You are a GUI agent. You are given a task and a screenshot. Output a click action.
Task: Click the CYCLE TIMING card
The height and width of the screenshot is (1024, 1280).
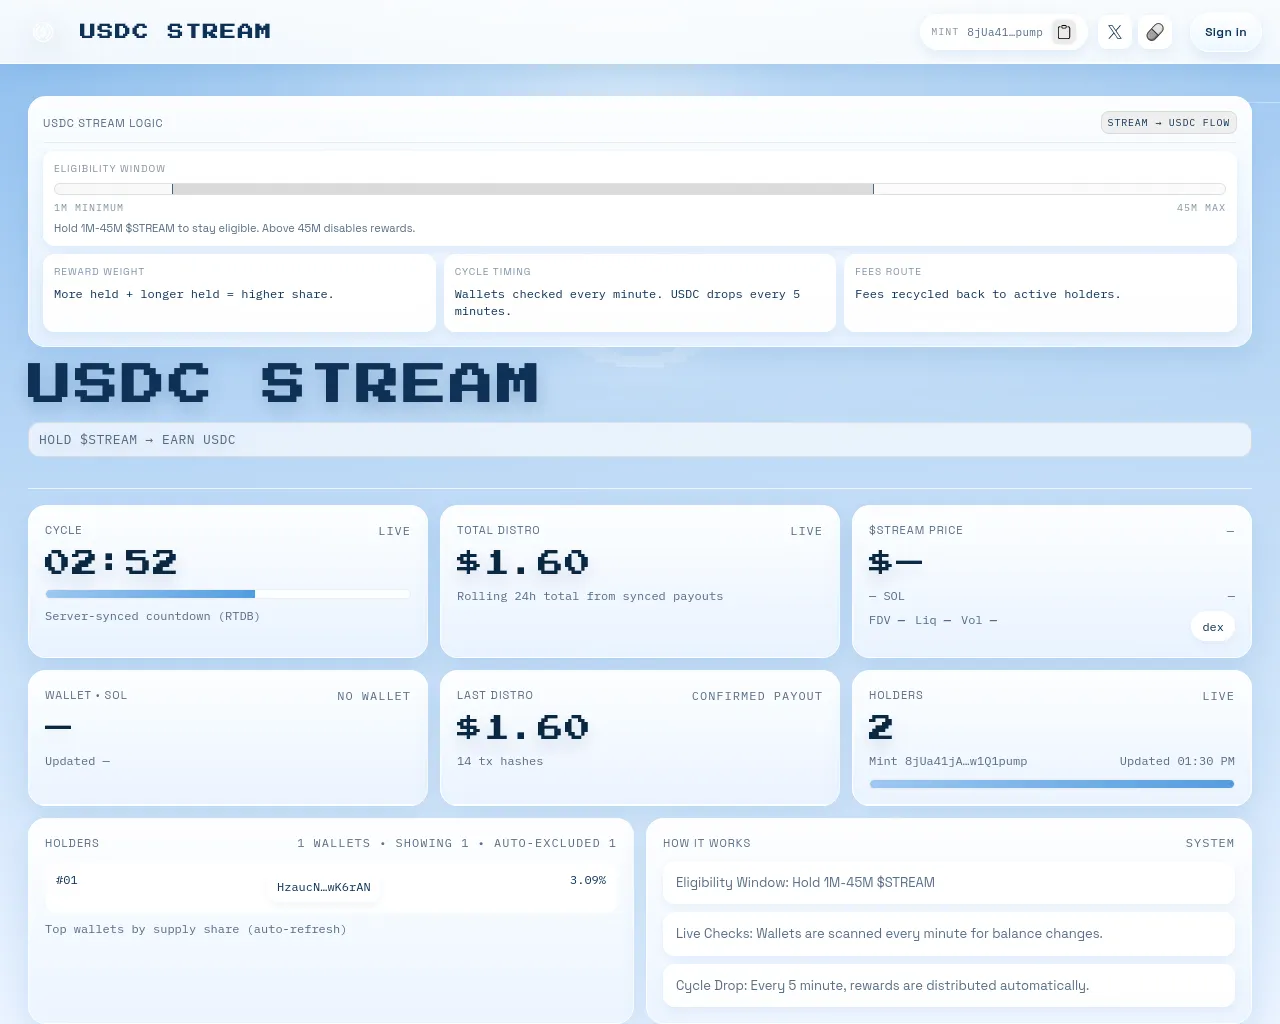[x=640, y=292]
